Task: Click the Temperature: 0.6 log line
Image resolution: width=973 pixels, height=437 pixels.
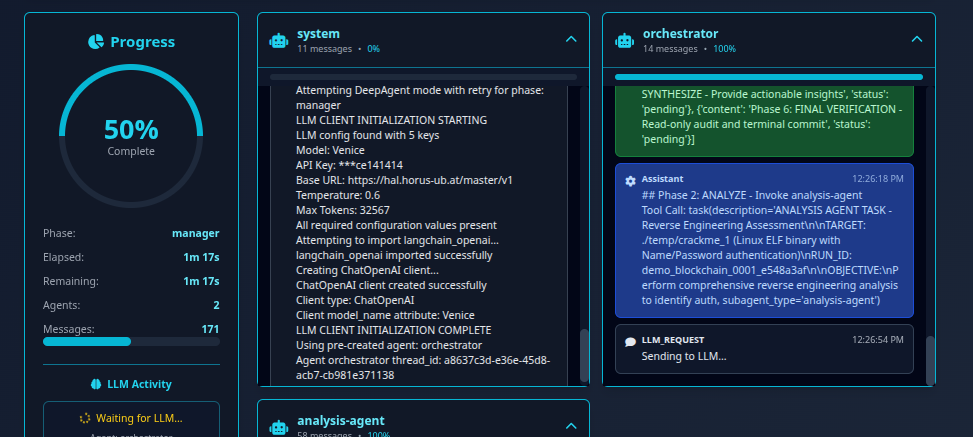Action: pos(338,195)
